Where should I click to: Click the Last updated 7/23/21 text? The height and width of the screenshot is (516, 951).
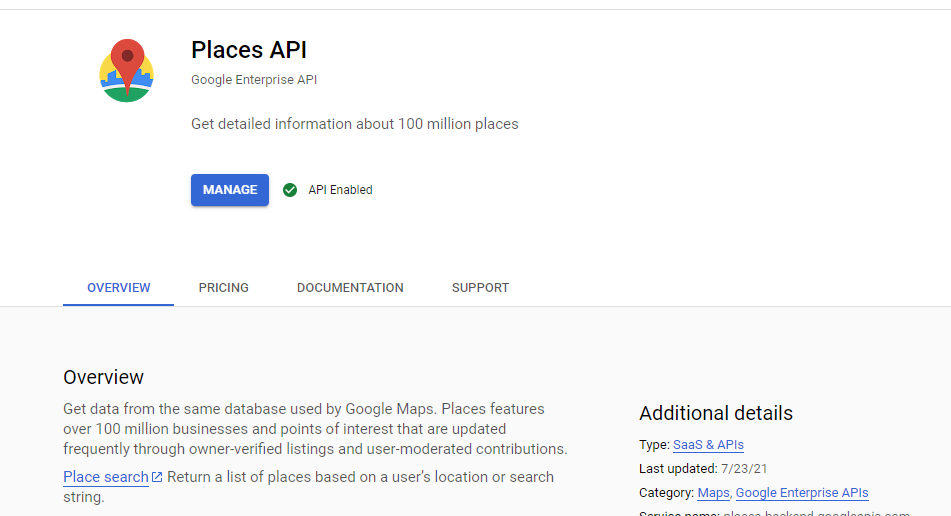click(x=703, y=469)
